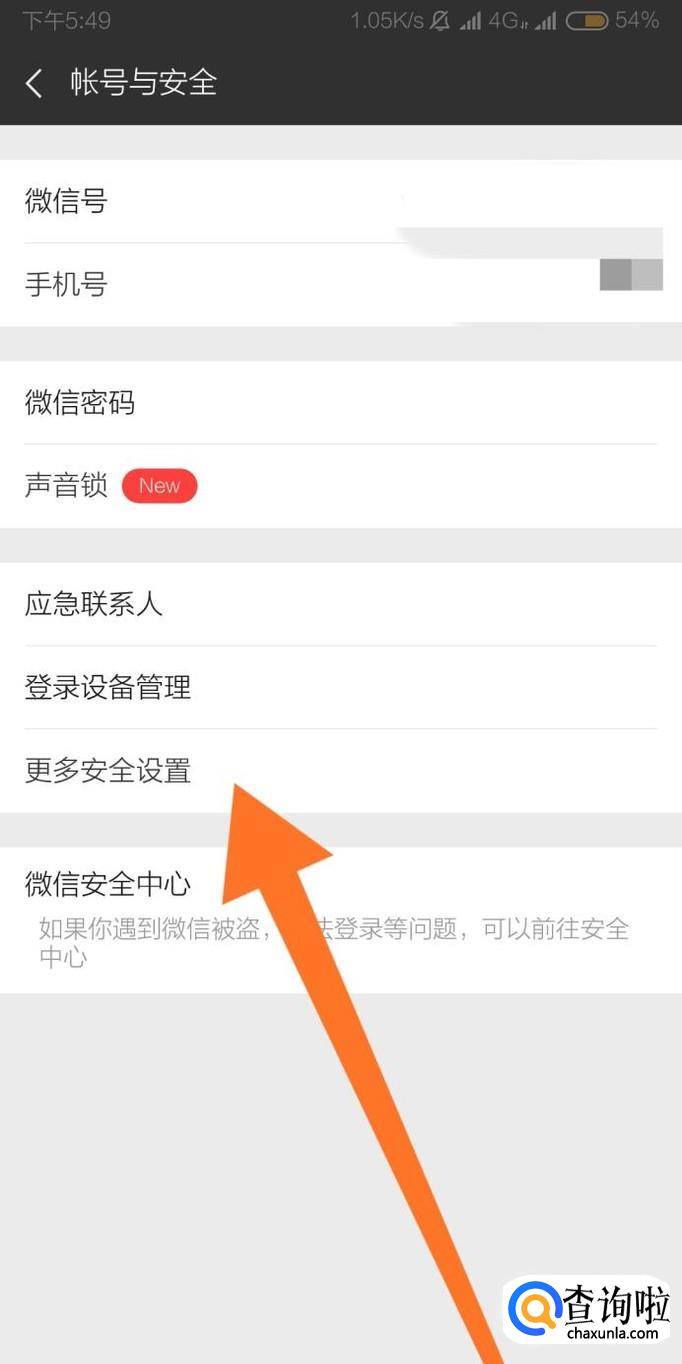Open 更多安全设置
The width and height of the screenshot is (682, 1364).
pyautogui.click(x=341, y=771)
